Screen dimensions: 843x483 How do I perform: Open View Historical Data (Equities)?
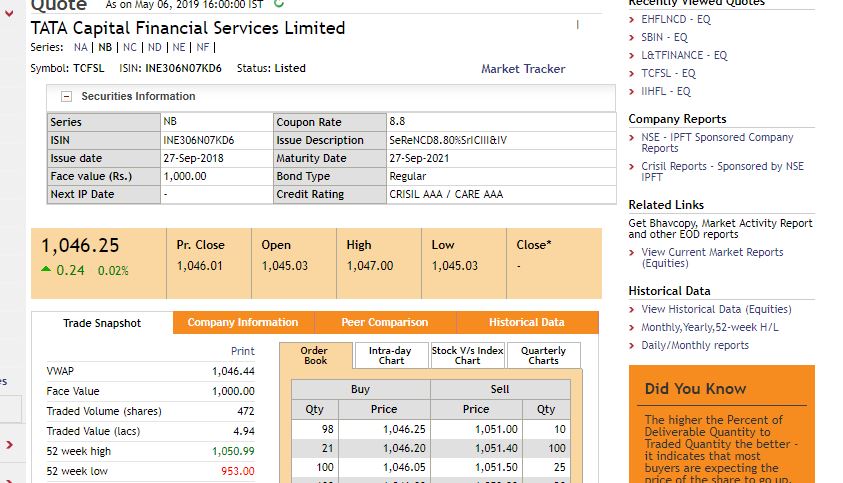tap(716, 309)
